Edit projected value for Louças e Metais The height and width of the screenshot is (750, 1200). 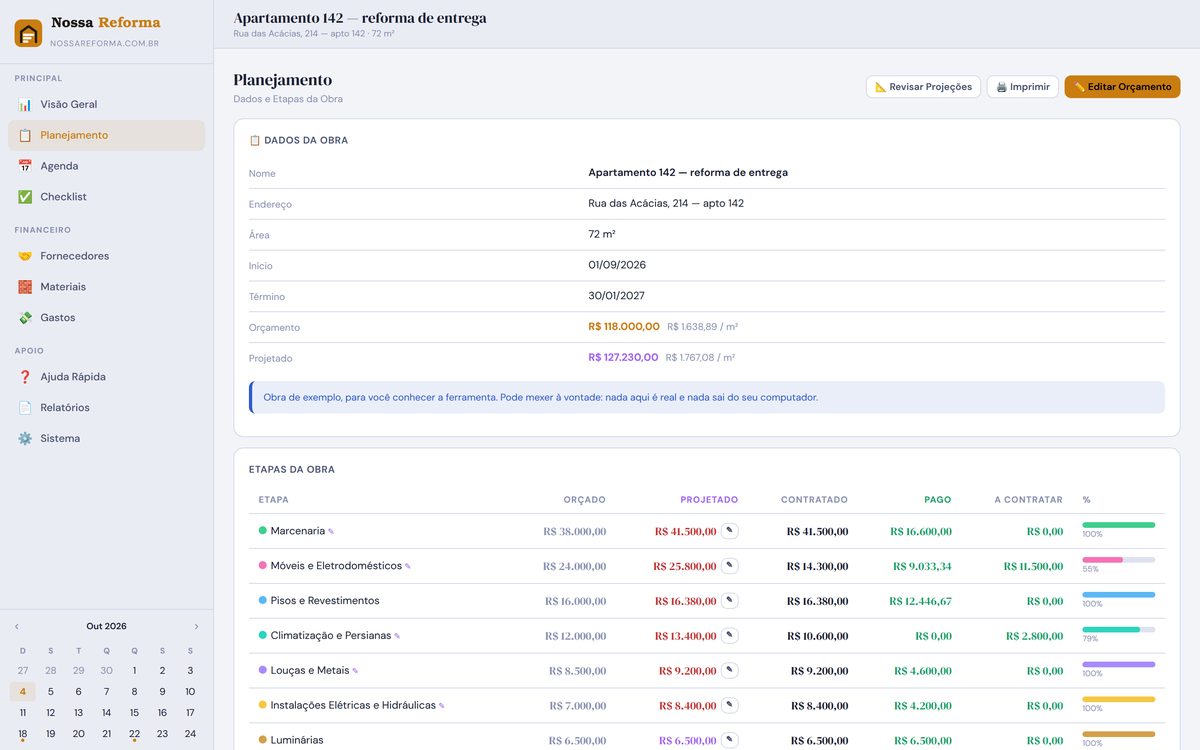point(730,671)
